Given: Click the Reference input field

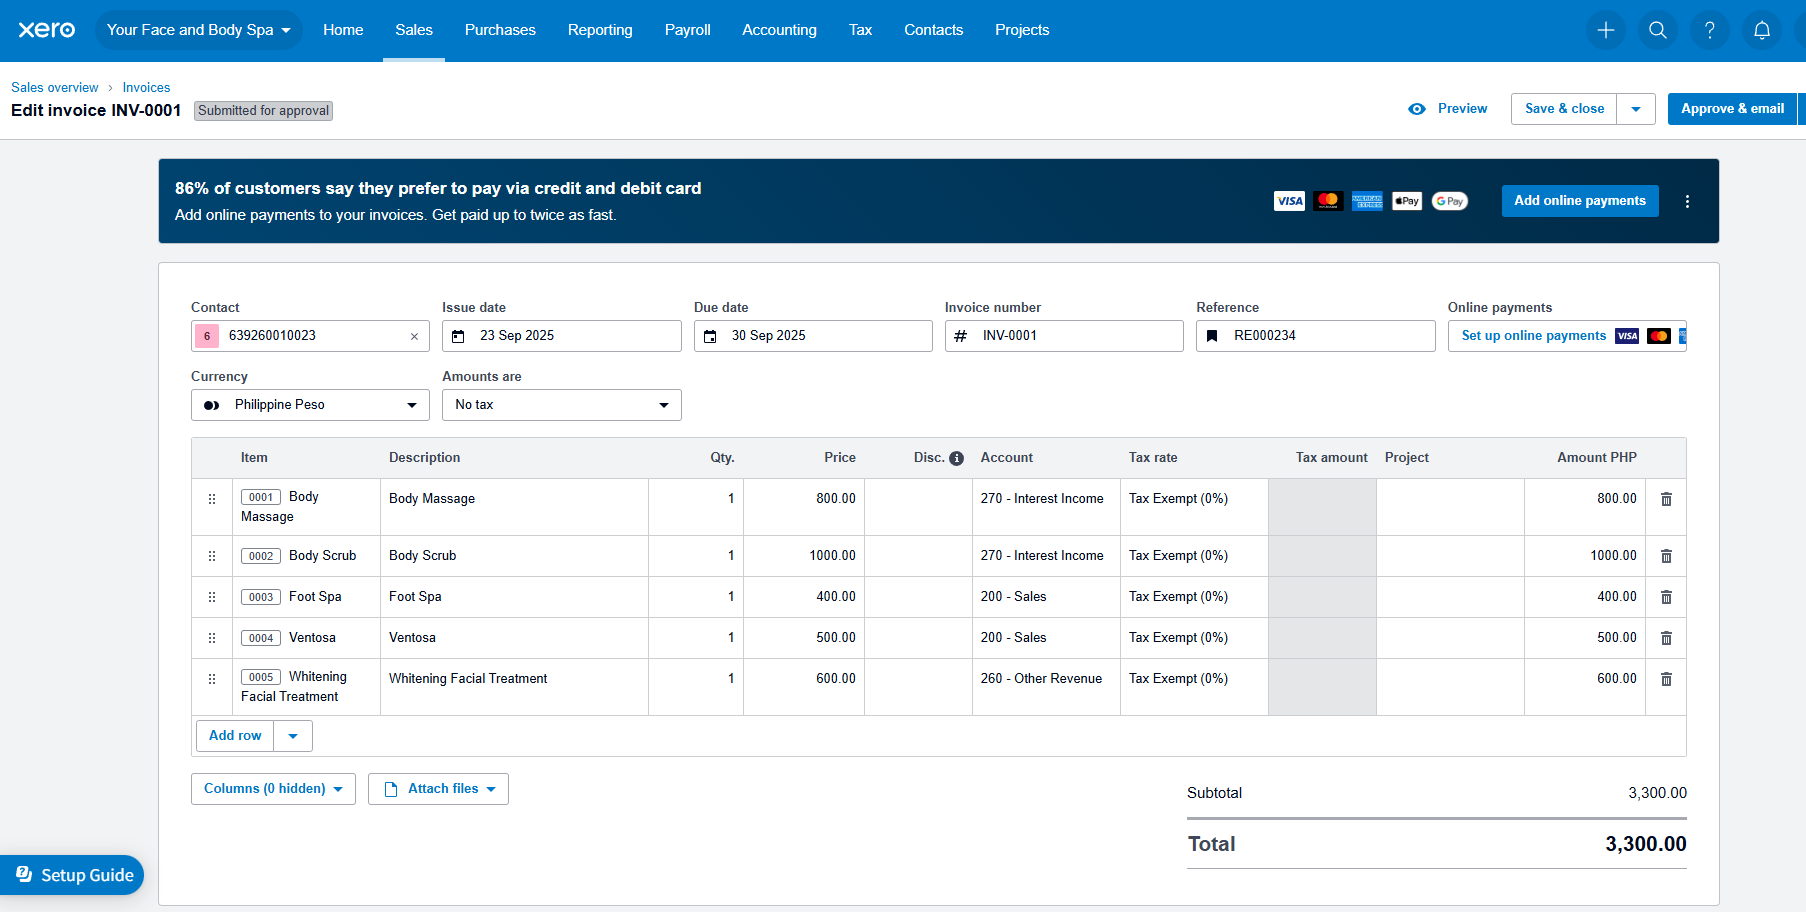Looking at the screenshot, I should click(1325, 336).
